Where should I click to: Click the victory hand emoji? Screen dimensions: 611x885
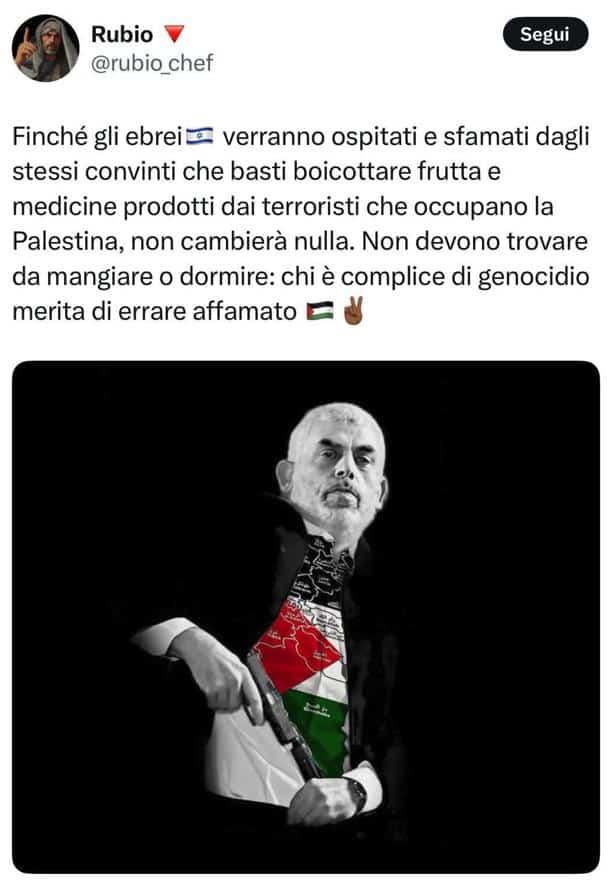(354, 310)
